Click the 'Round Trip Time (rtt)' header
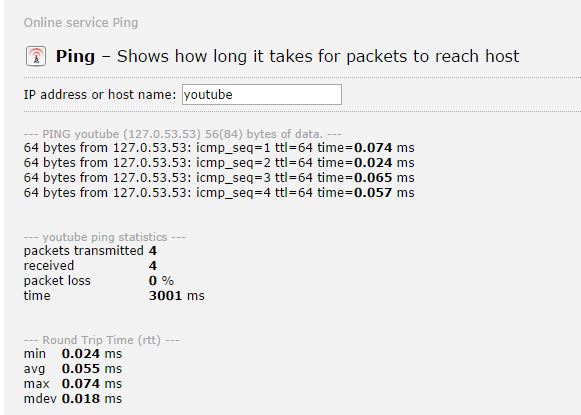 pos(102,340)
